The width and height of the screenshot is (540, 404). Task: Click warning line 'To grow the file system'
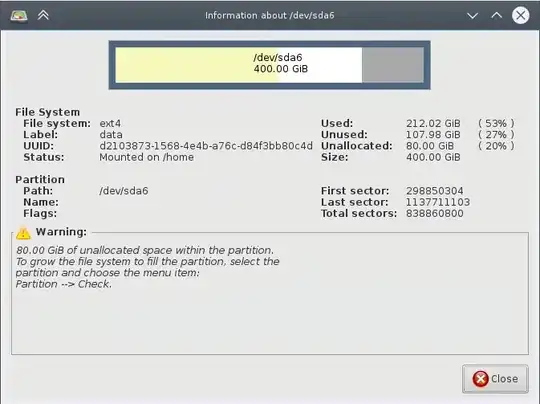tap(147, 261)
